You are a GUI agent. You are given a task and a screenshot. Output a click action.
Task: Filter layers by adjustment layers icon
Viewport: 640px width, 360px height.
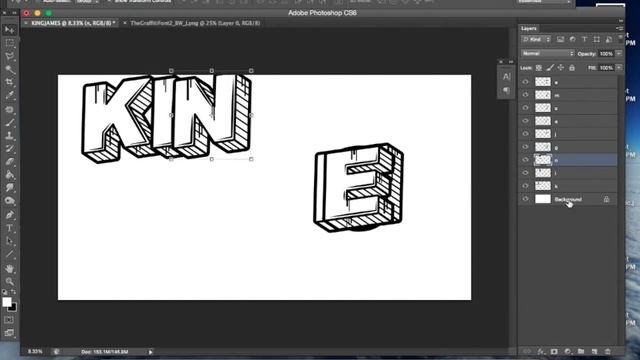click(572, 40)
